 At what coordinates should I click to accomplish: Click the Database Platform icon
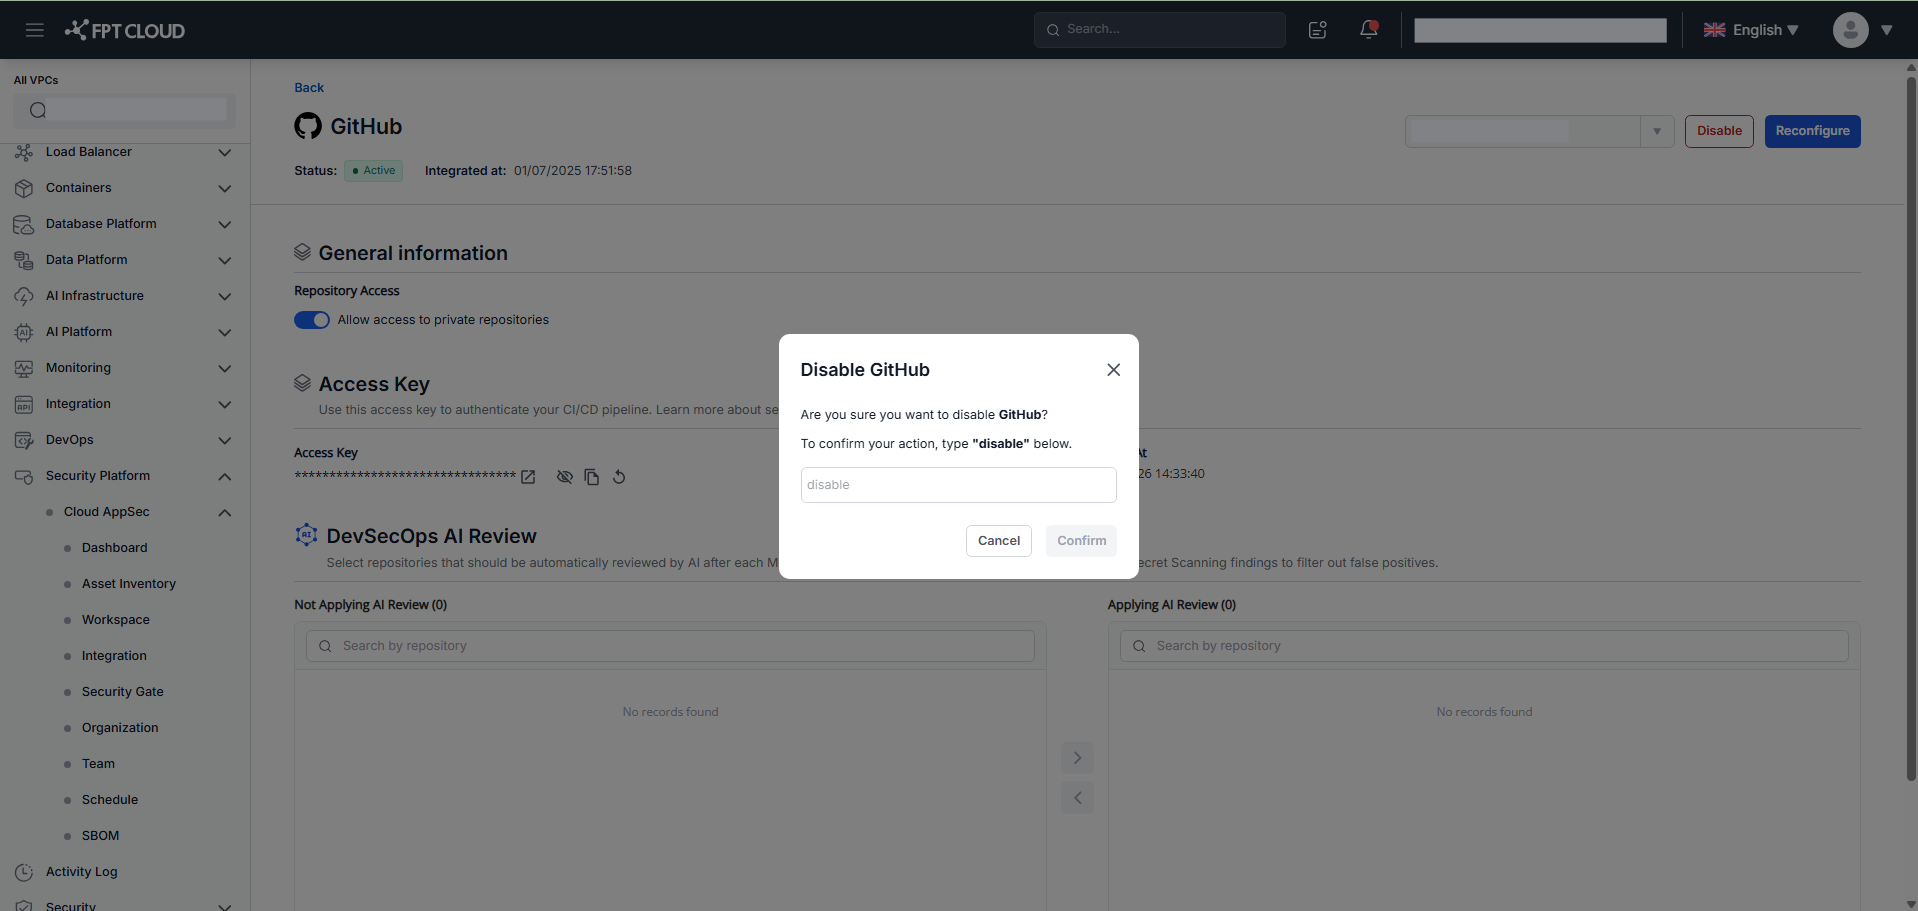click(24, 224)
